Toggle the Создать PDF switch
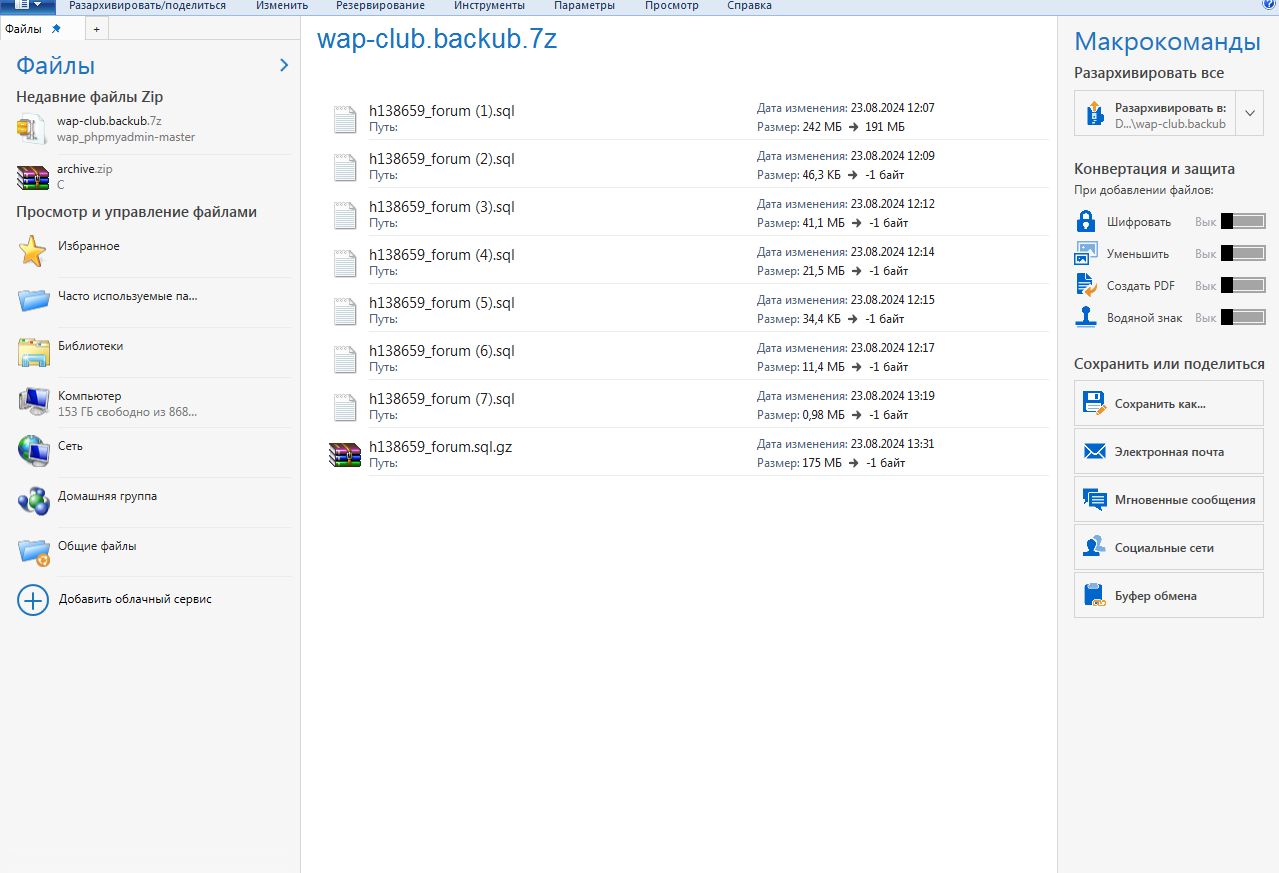Image resolution: width=1279 pixels, height=873 pixels. click(x=1243, y=286)
